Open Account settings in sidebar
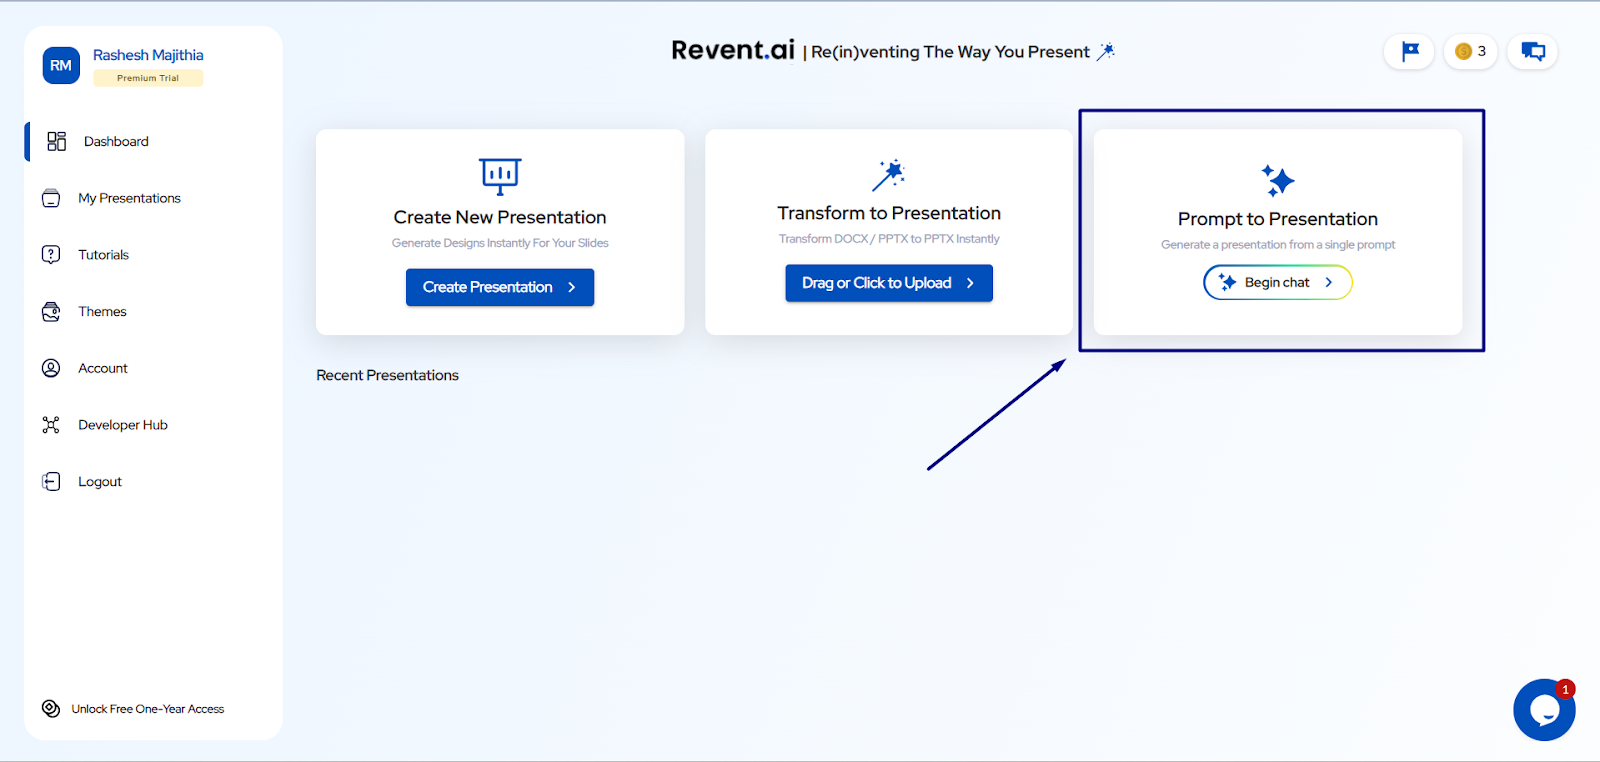Screen dimensions: 1600x762 103,369
